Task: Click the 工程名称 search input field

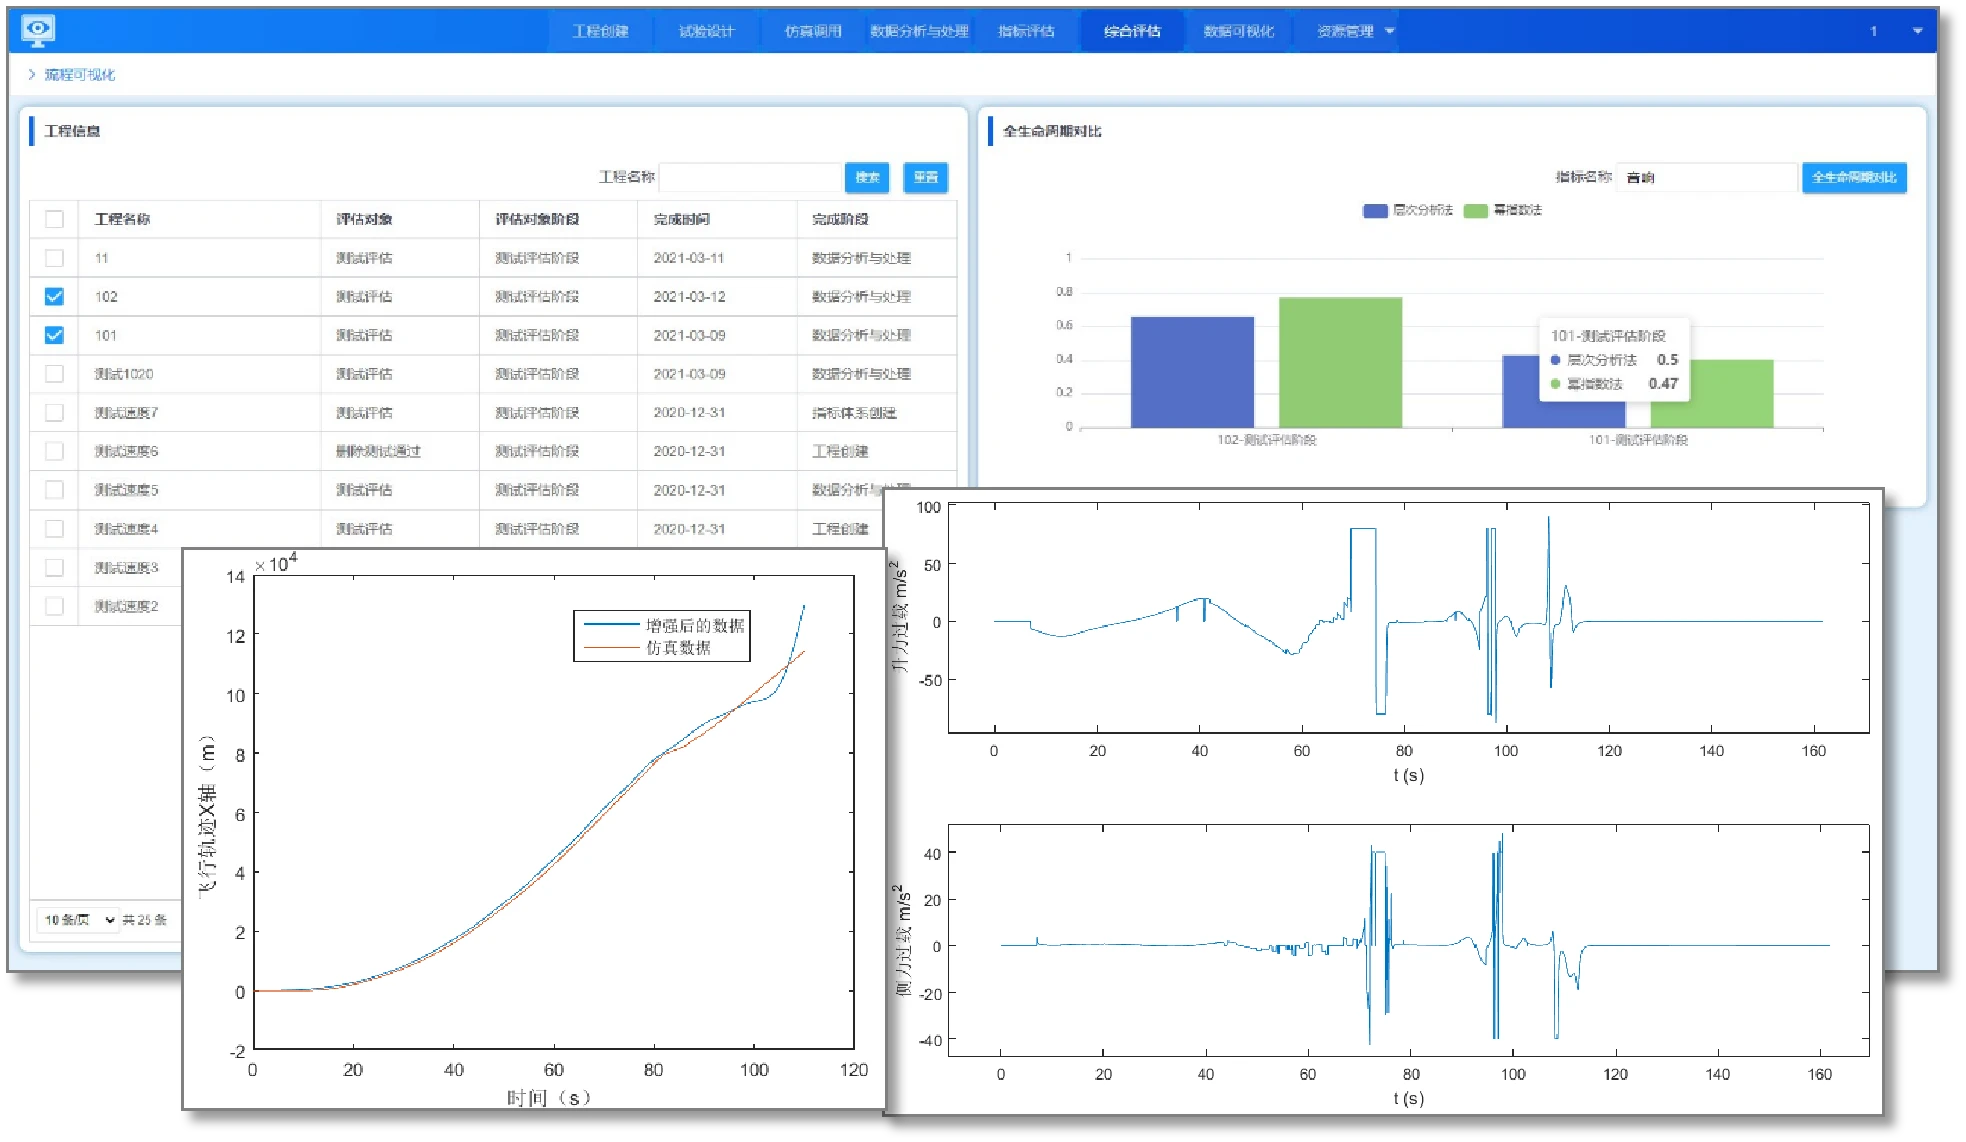Action: (x=750, y=177)
